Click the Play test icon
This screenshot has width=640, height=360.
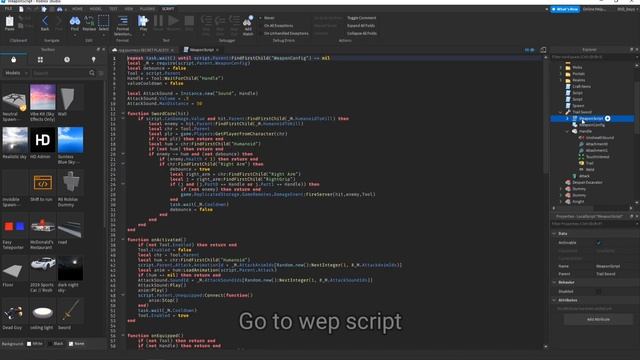(x=143, y=21)
